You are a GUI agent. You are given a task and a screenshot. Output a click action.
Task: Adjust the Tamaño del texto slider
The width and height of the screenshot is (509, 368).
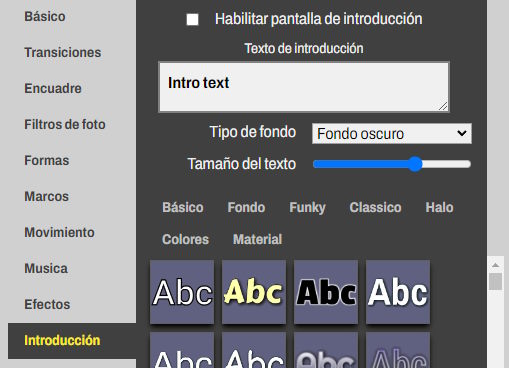(x=392, y=164)
